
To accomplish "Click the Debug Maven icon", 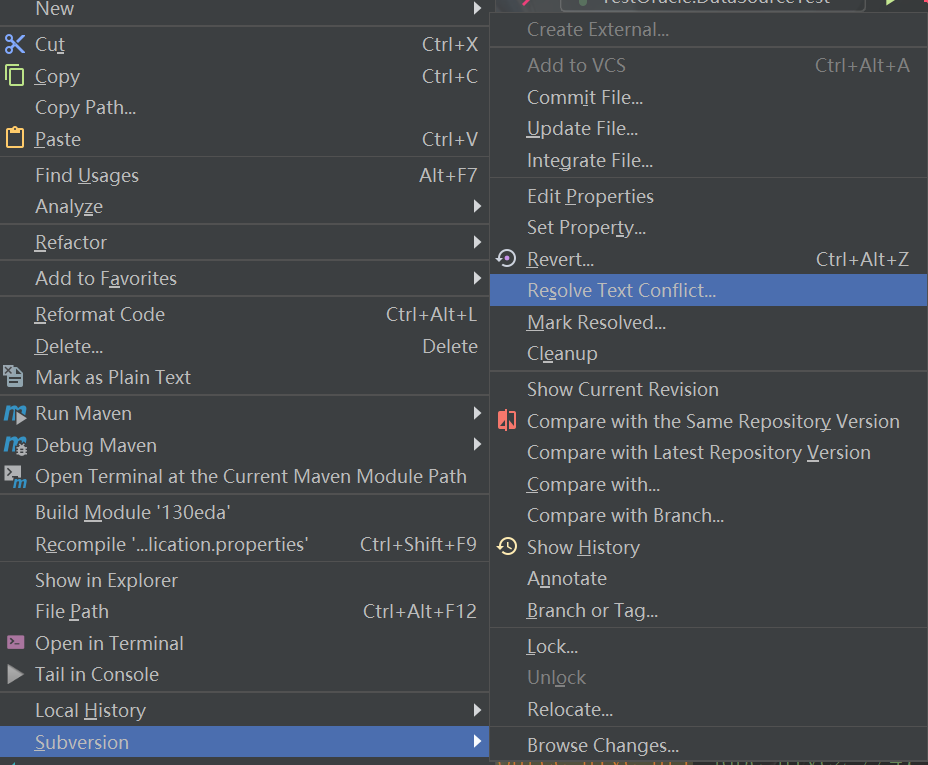I will point(15,445).
